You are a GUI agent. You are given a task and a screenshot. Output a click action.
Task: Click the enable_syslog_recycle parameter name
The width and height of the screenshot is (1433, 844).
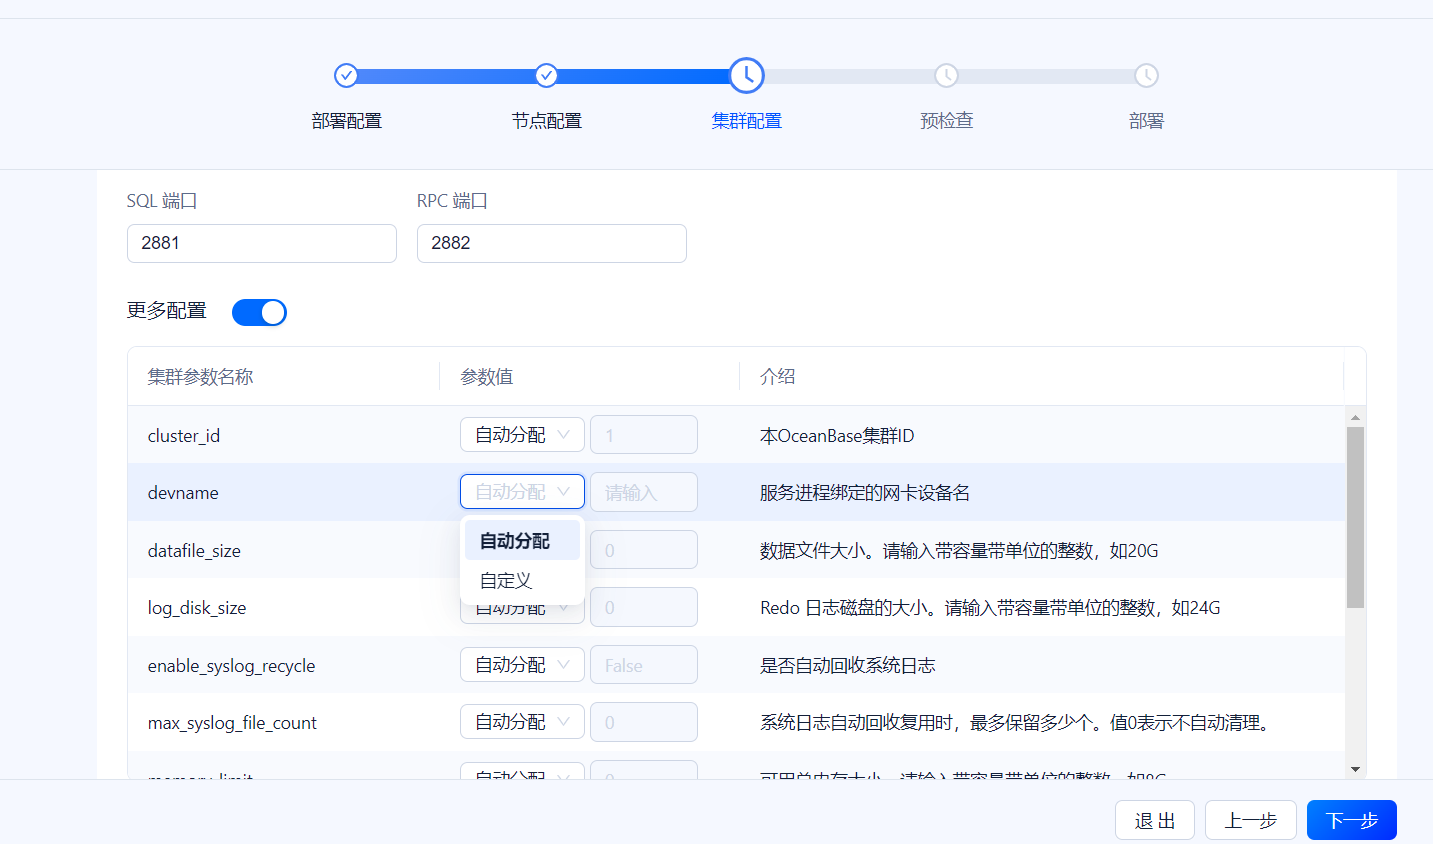[x=231, y=666]
